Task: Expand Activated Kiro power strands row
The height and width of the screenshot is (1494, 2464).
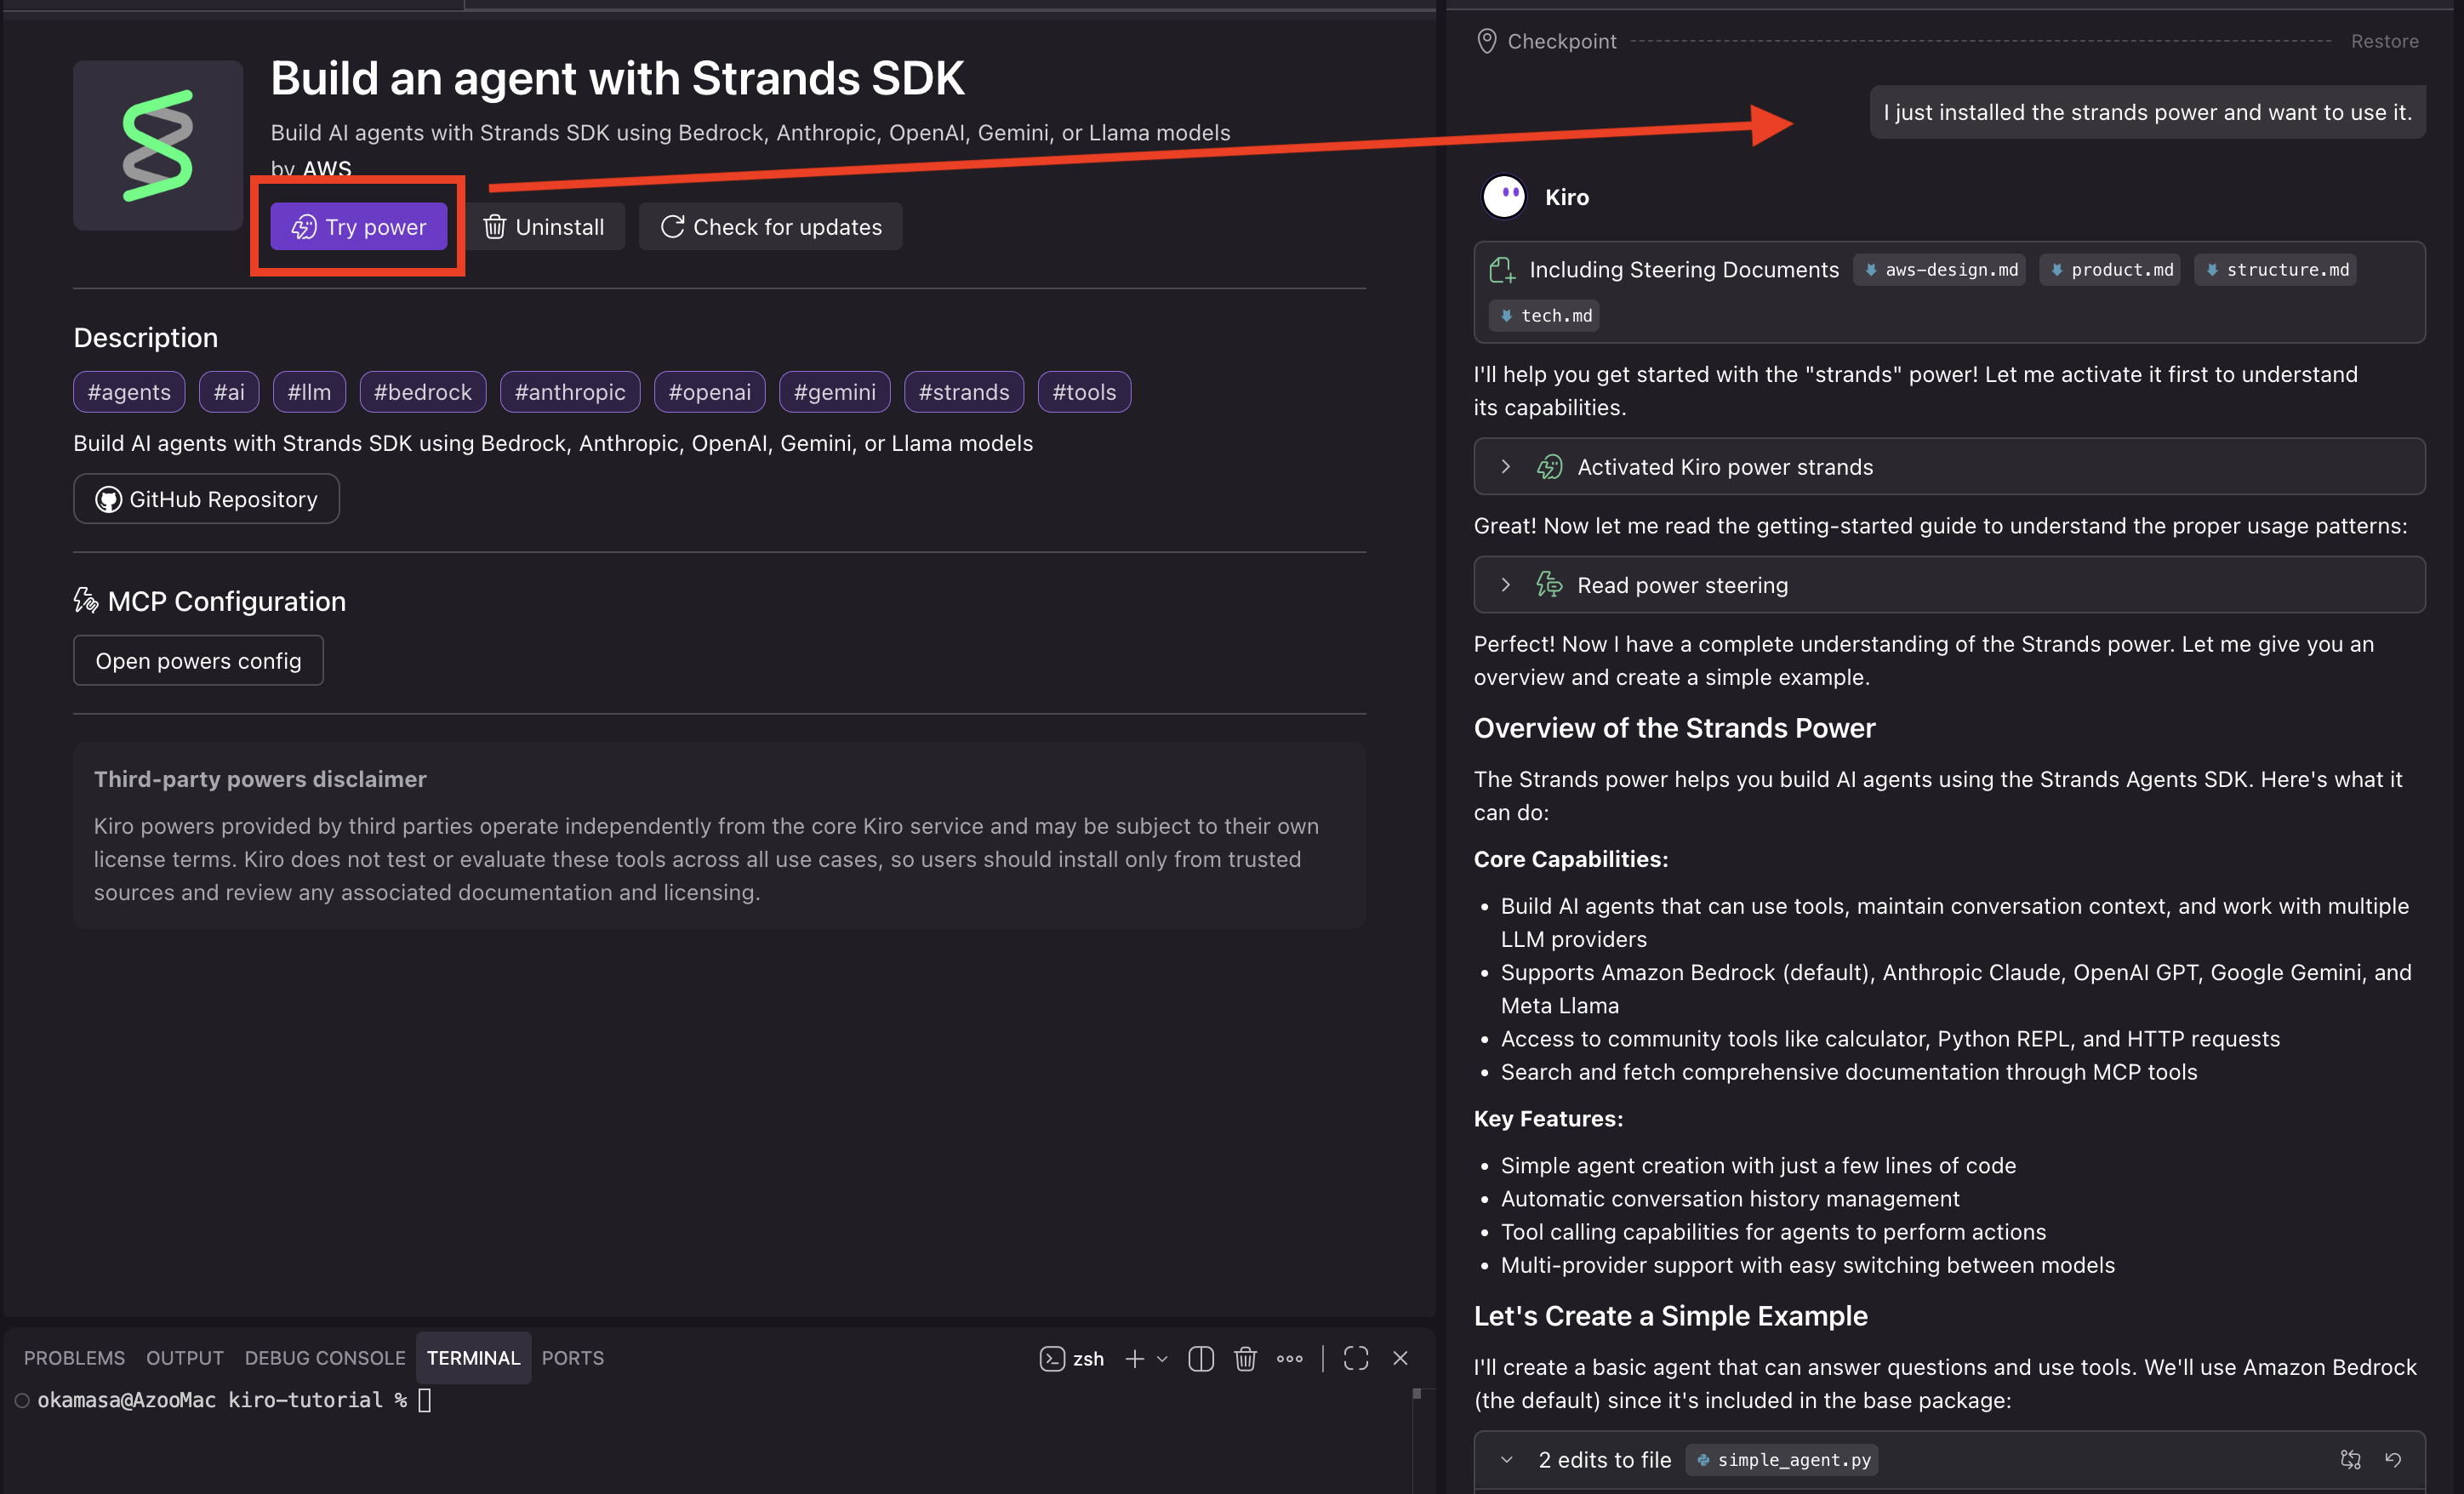Action: click(x=1505, y=467)
